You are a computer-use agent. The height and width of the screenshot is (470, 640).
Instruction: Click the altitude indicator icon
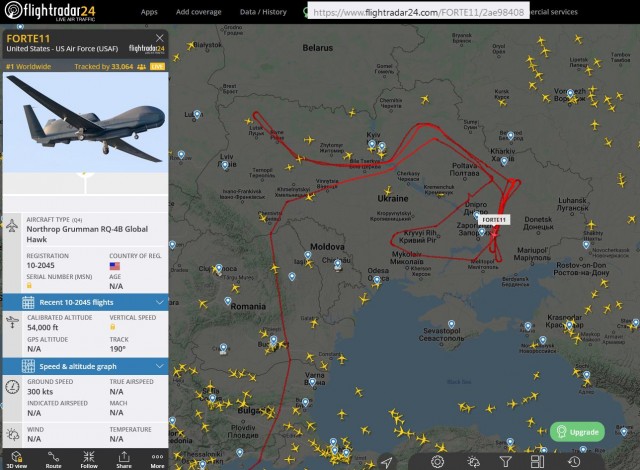tap(12, 321)
